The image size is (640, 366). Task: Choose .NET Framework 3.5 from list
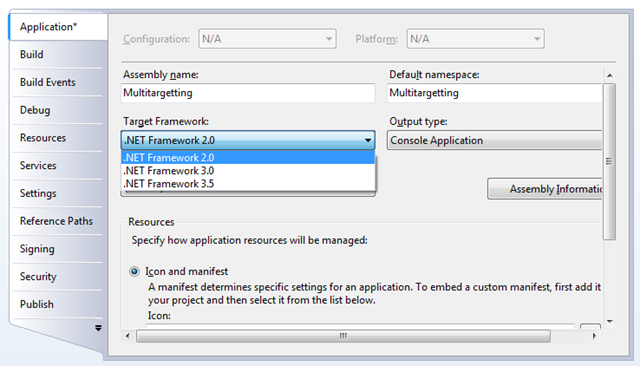(x=248, y=184)
